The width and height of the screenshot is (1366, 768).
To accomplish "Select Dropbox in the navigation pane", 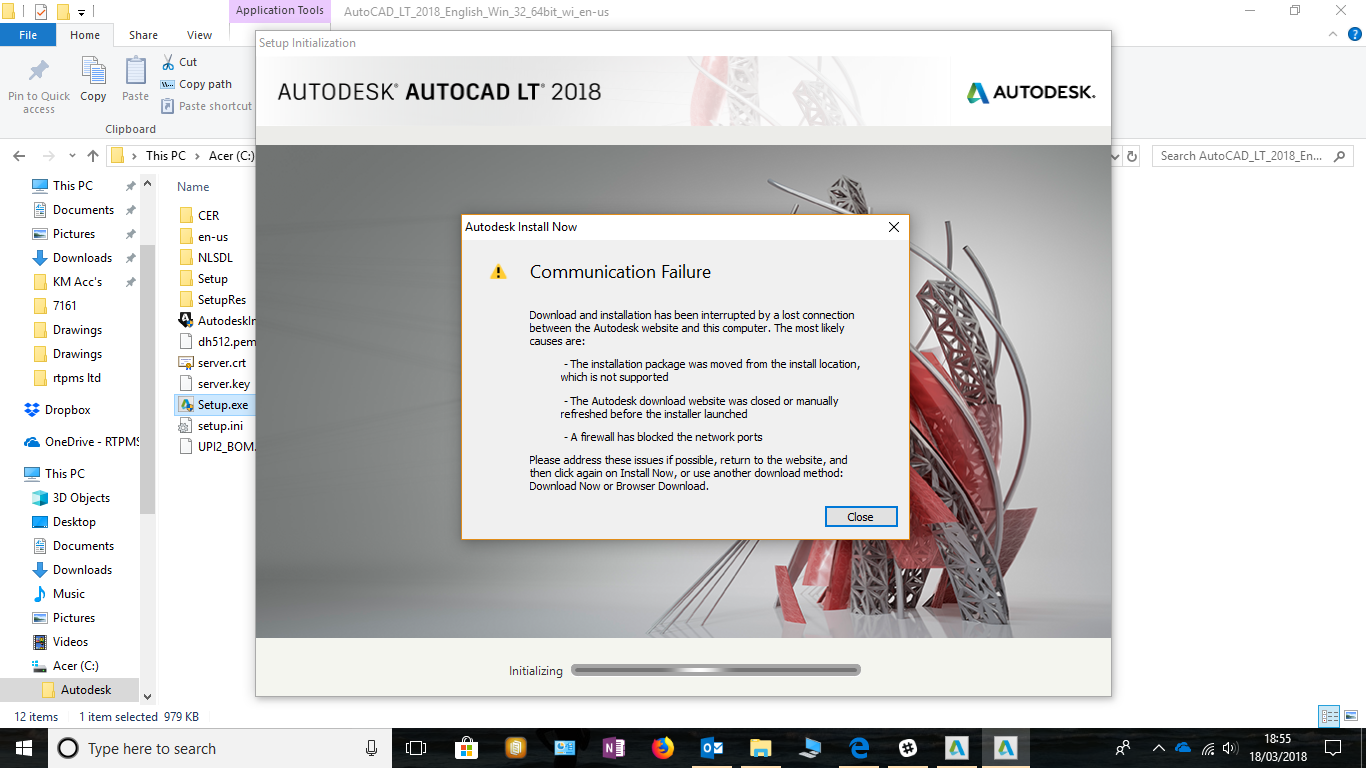I will 67,410.
